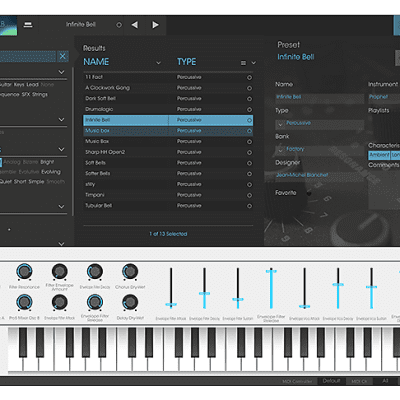Mark Drumologic row's circle
This screenshot has width=400, height=400.
[x=249, y=109]
